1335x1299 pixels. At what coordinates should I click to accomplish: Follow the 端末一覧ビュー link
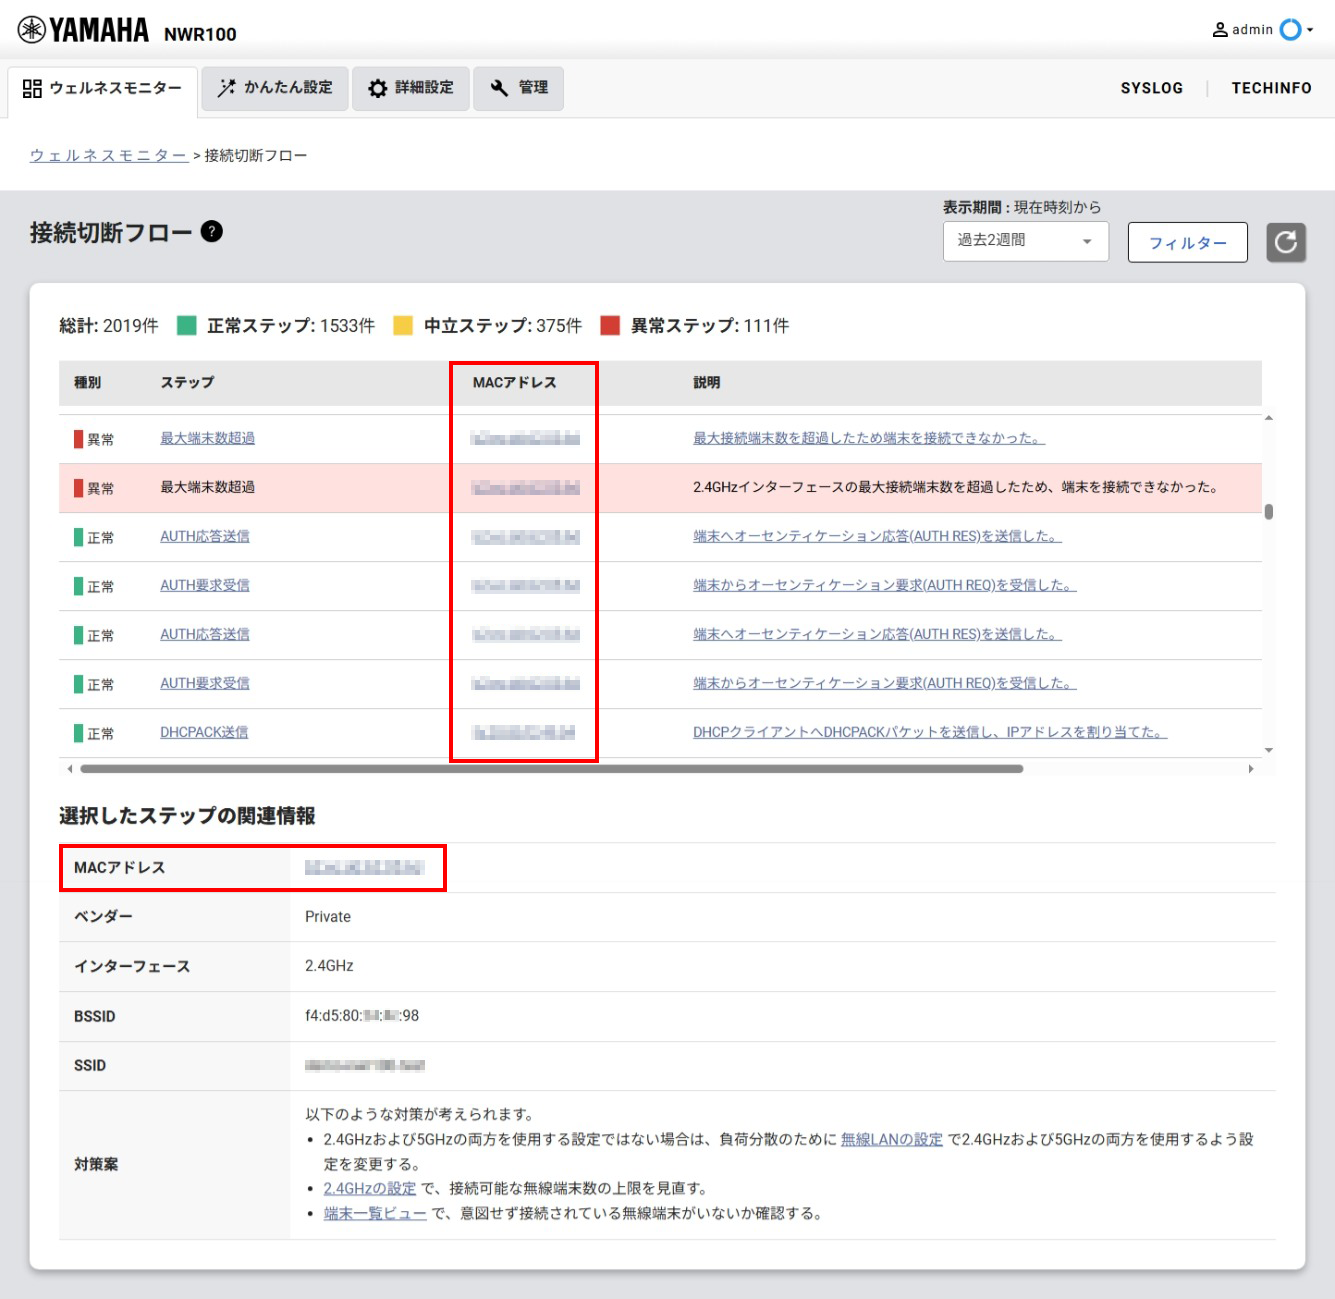pos(375,1213)
